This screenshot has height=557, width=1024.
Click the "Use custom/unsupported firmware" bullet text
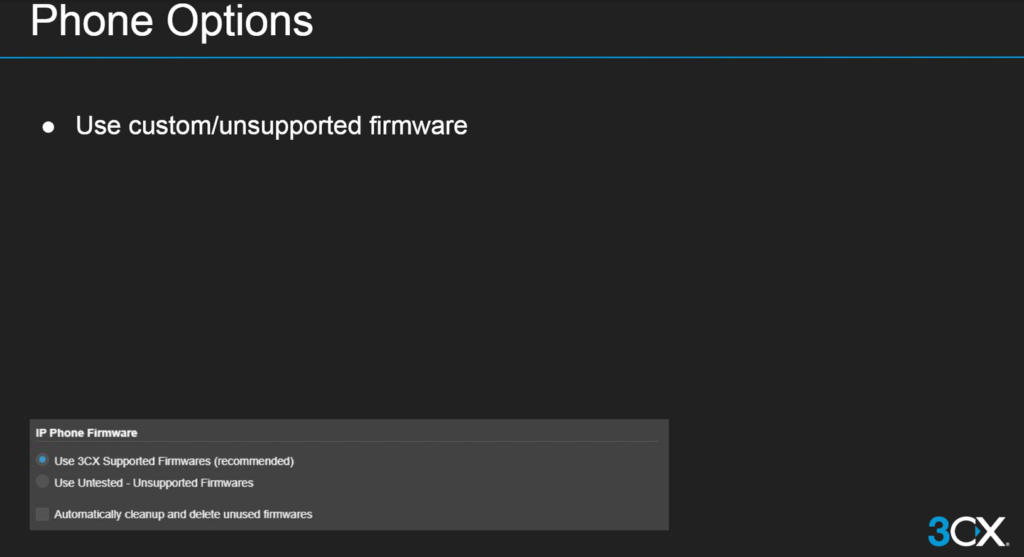pos(271,127)
